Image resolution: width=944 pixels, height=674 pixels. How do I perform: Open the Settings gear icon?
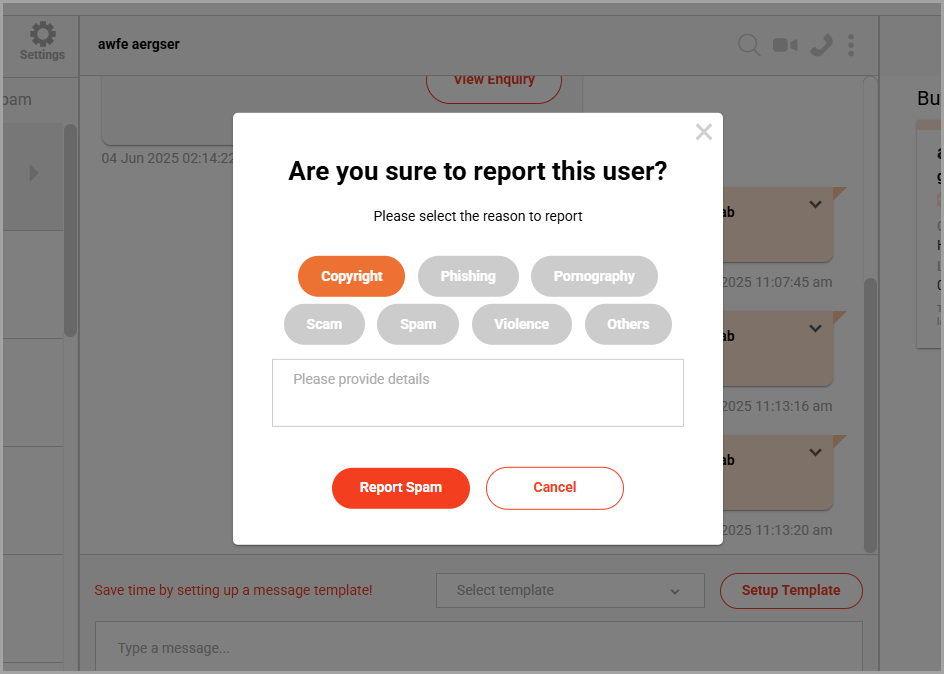pyautogui.click(x=42, y=34)
